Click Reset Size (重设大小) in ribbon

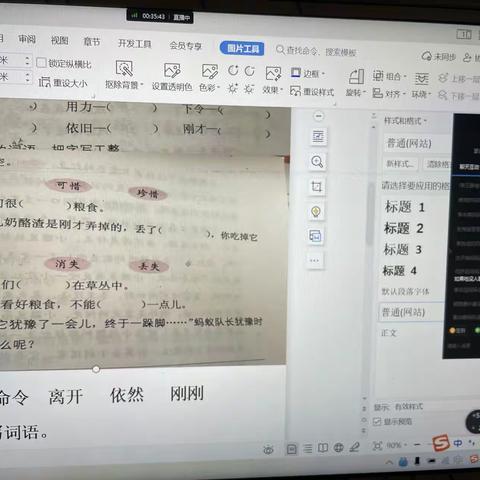coord(63,82)
